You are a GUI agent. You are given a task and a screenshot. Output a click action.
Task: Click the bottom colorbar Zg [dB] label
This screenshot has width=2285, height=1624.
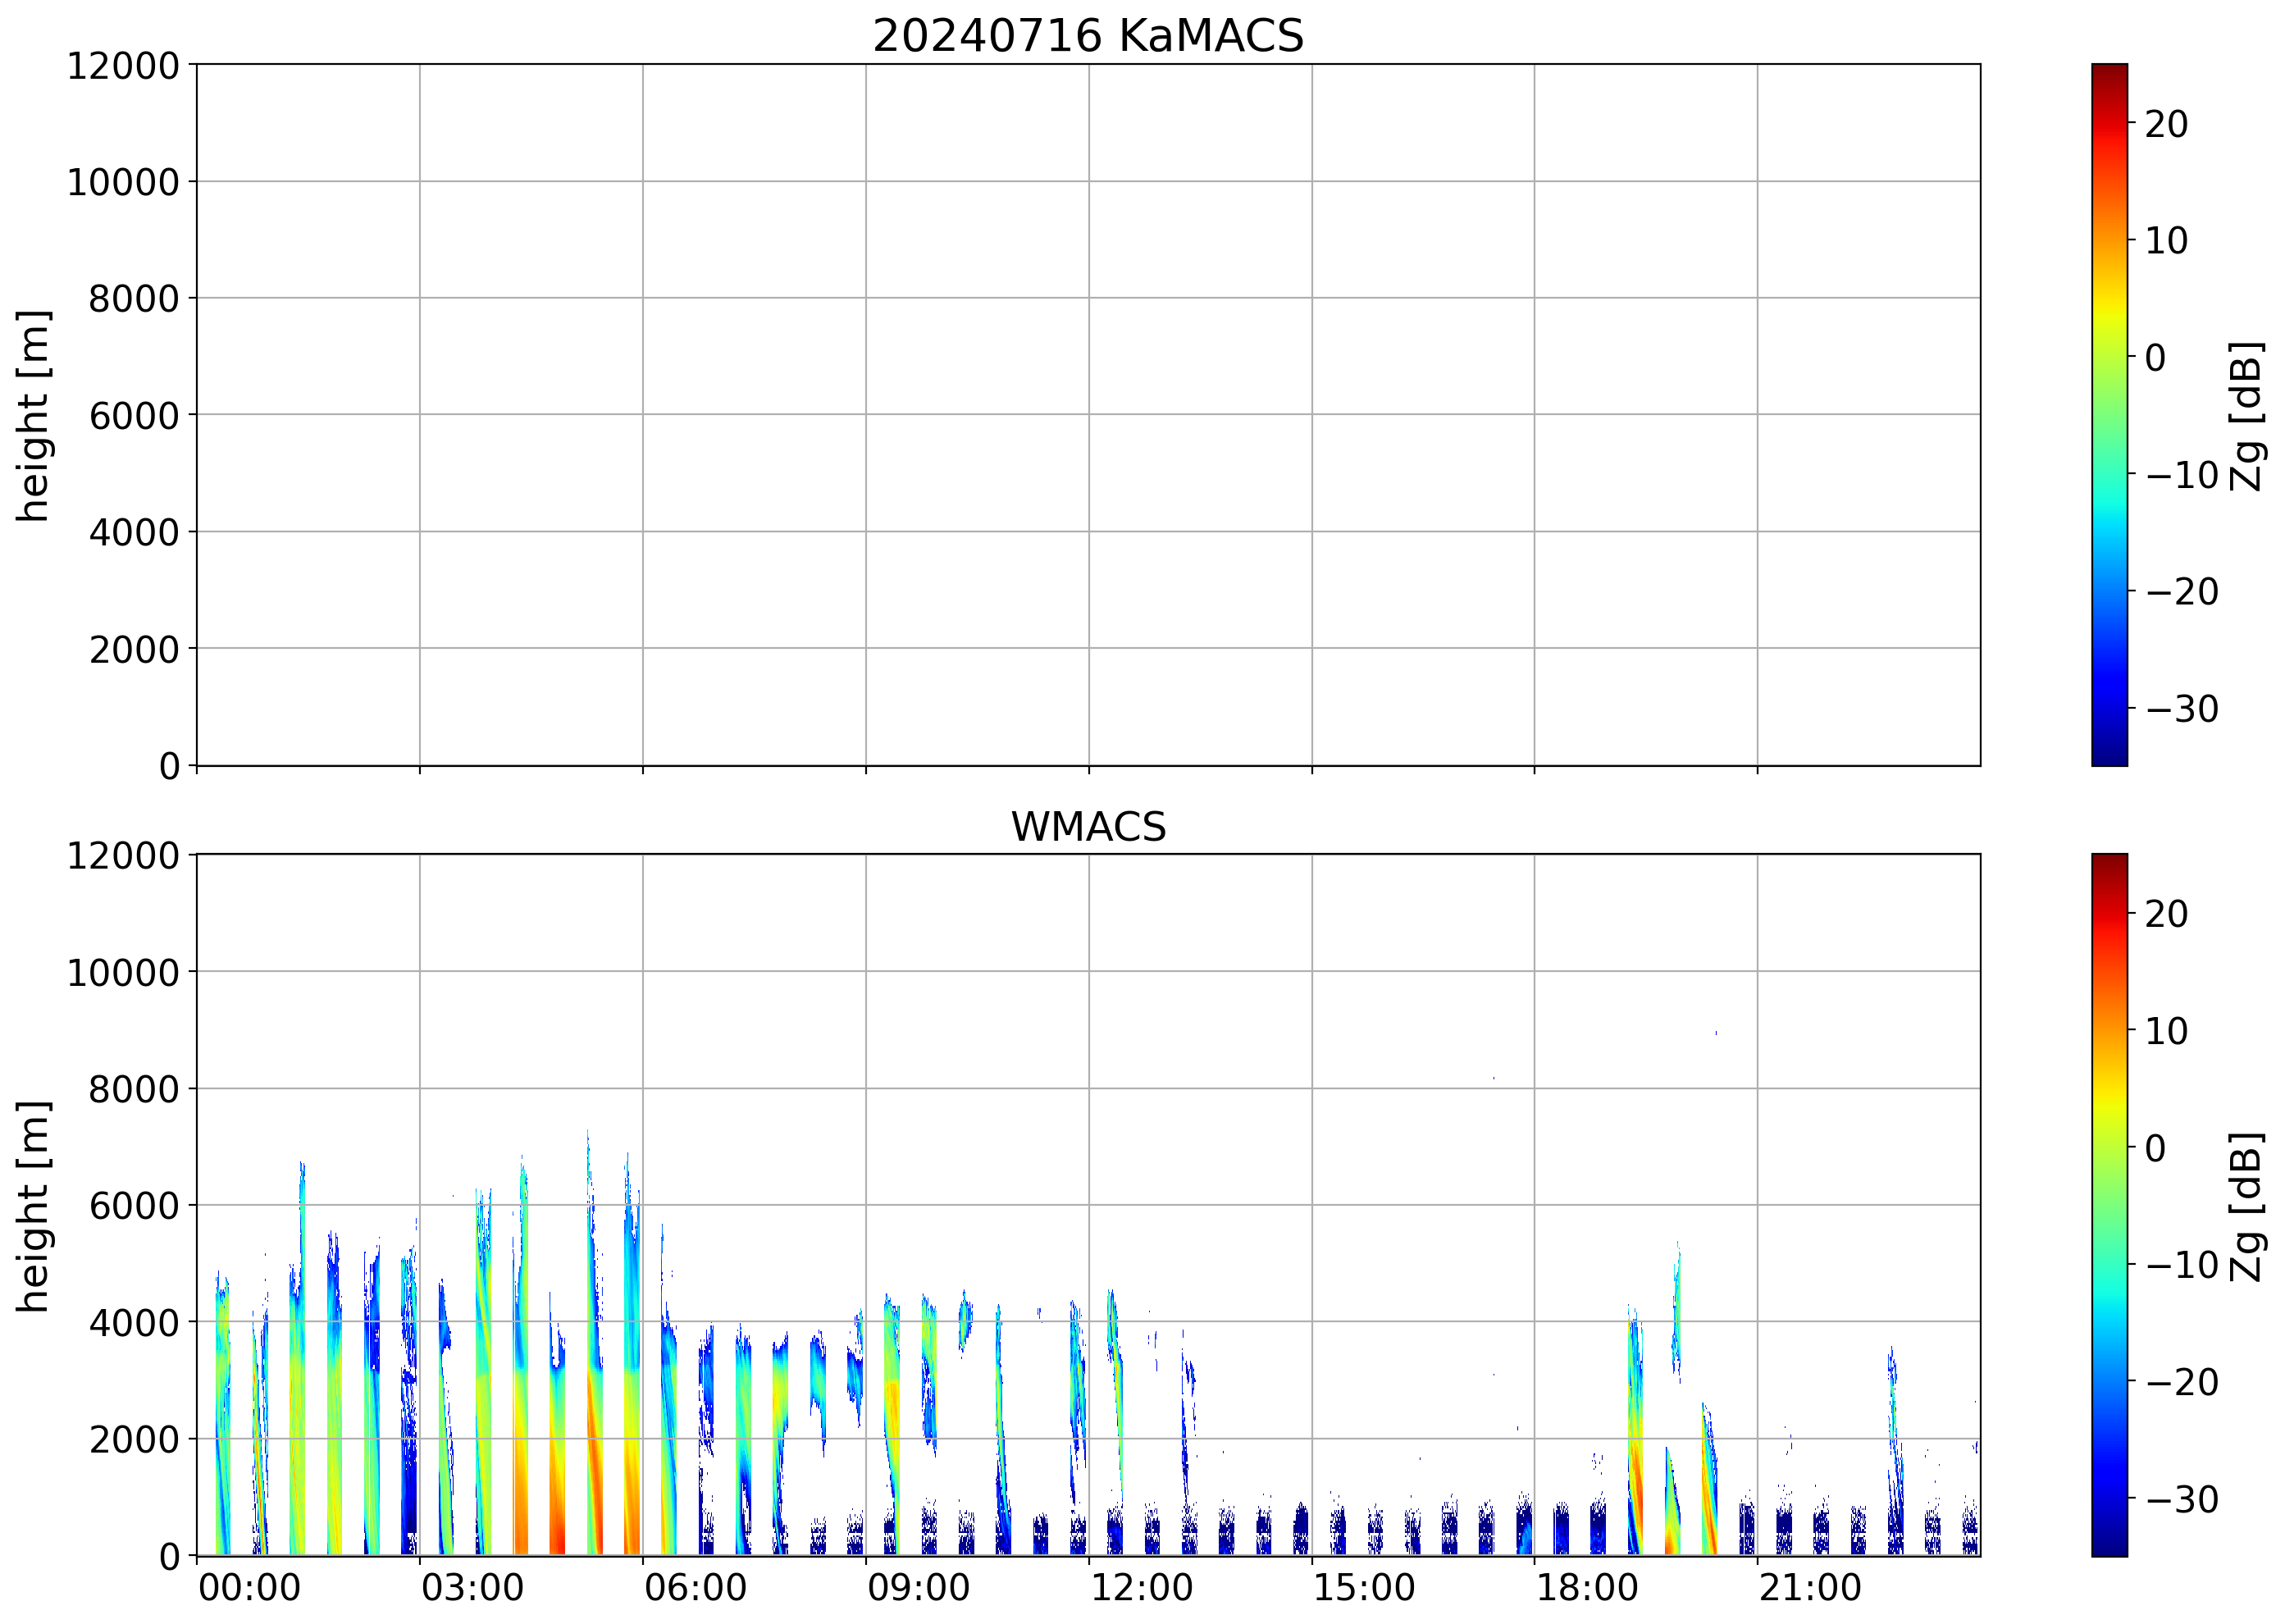tap(2247, 1206)
